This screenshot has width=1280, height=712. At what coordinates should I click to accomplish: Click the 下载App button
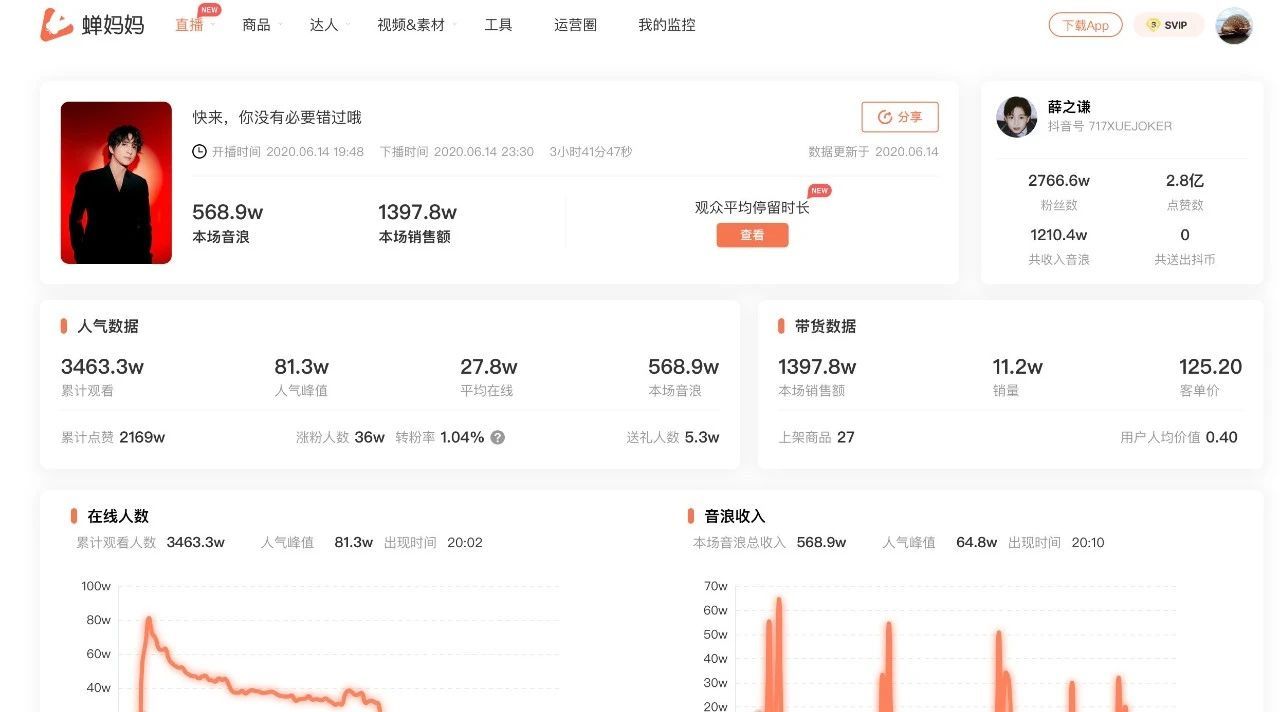[x=1085, y=25]
